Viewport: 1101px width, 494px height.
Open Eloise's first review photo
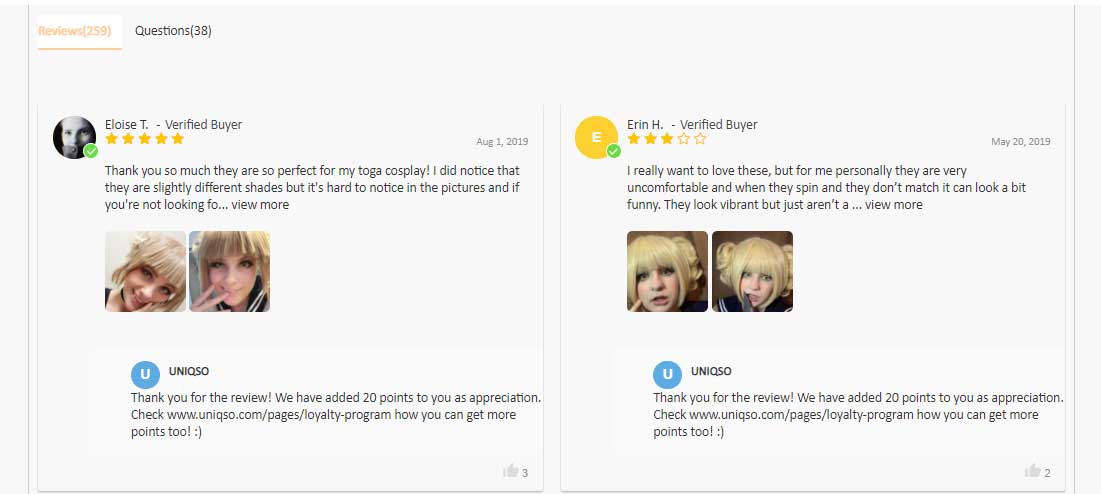pos(145,272)
